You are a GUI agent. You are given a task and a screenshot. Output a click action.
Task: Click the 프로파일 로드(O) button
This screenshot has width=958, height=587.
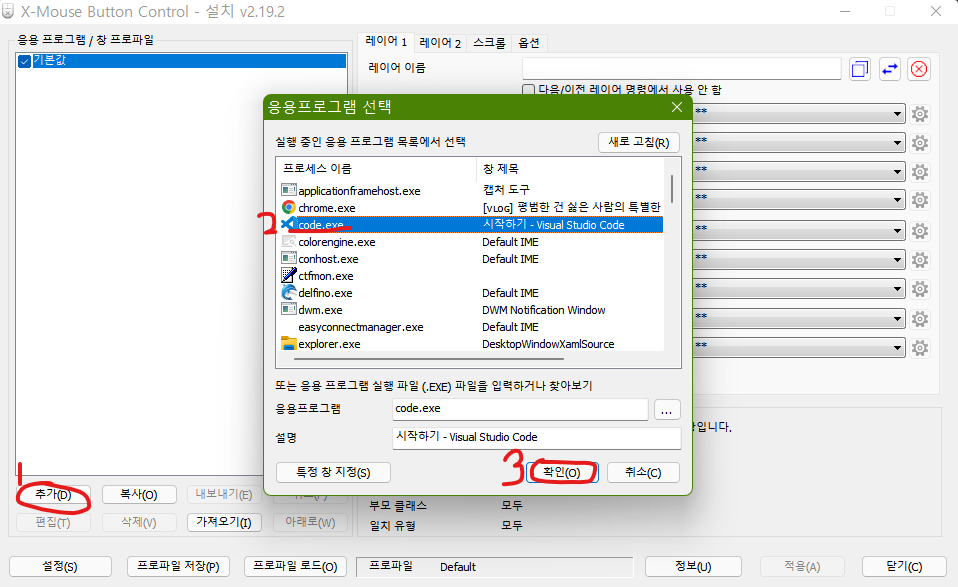(295, 567)
